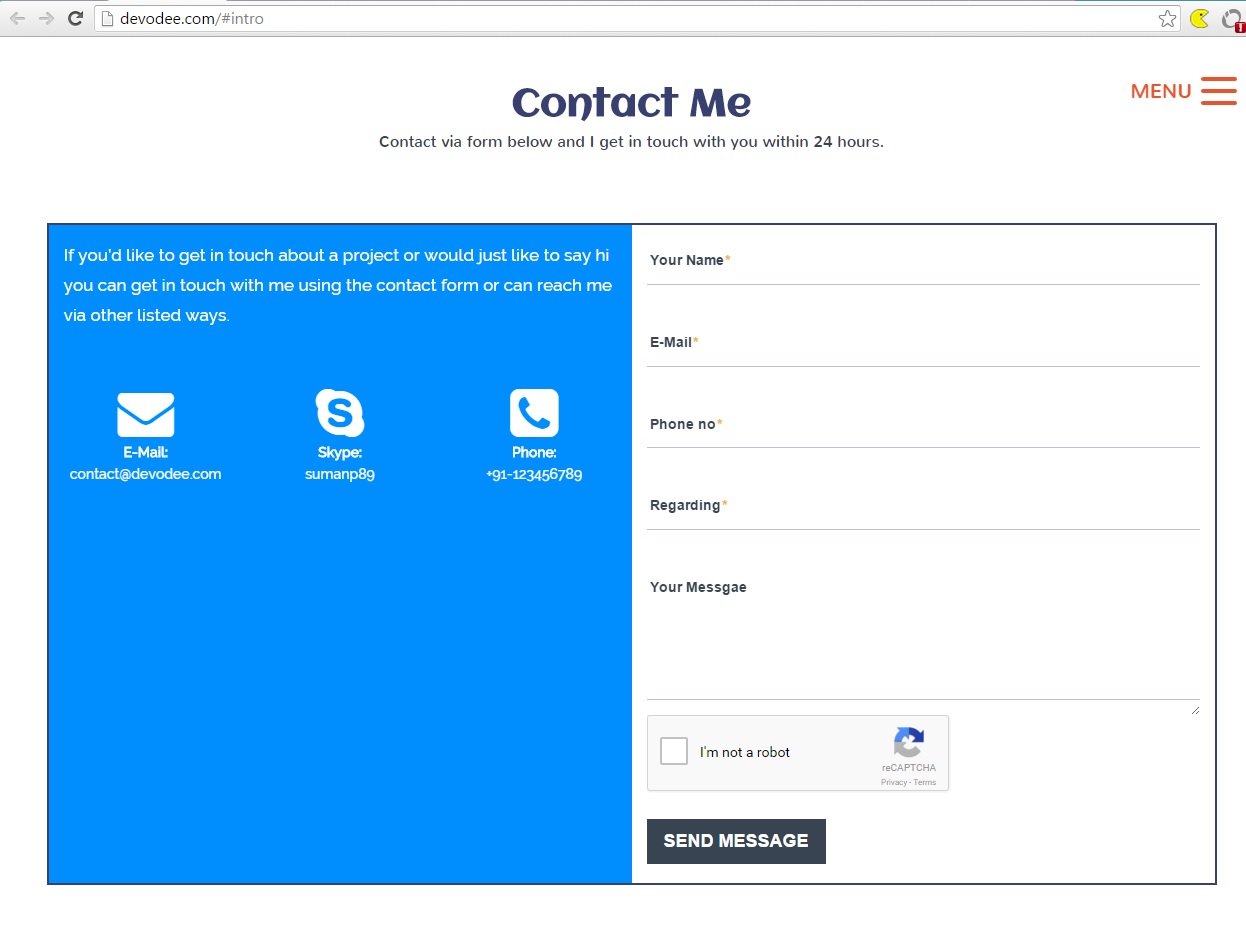
Task: Click the Contact Me heading
Action: coord(631,103)
